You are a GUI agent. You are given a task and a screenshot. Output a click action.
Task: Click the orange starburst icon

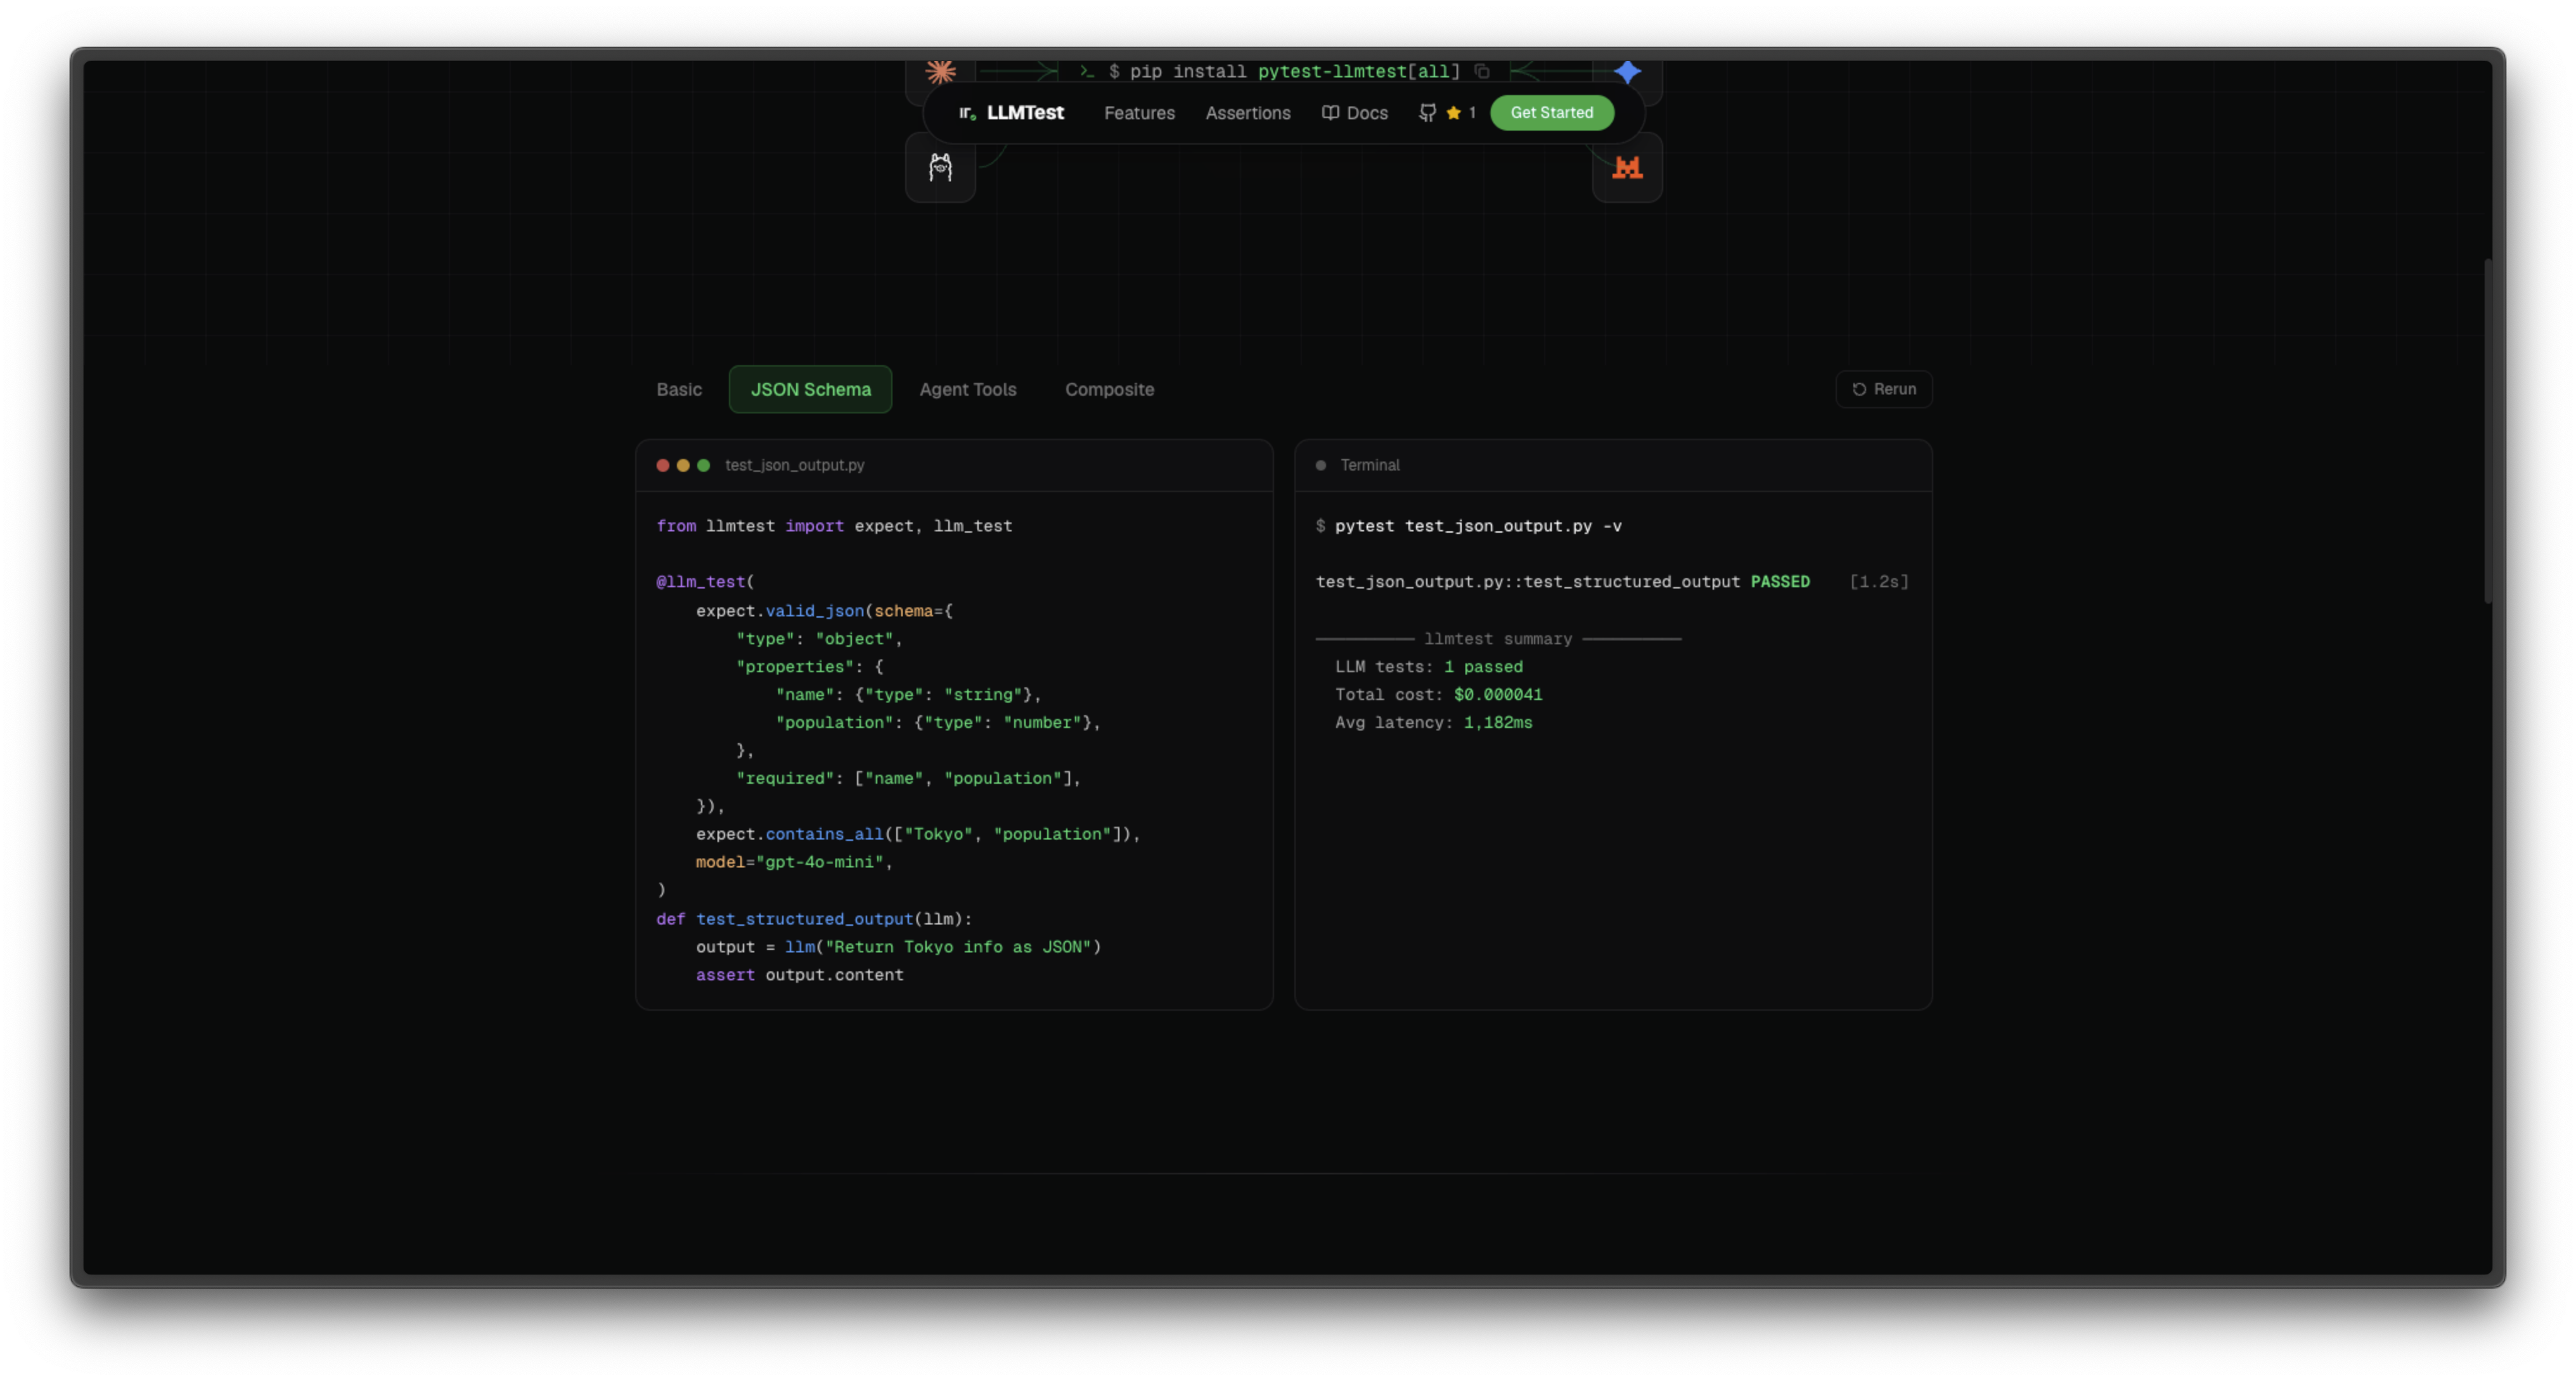[941, 71]
